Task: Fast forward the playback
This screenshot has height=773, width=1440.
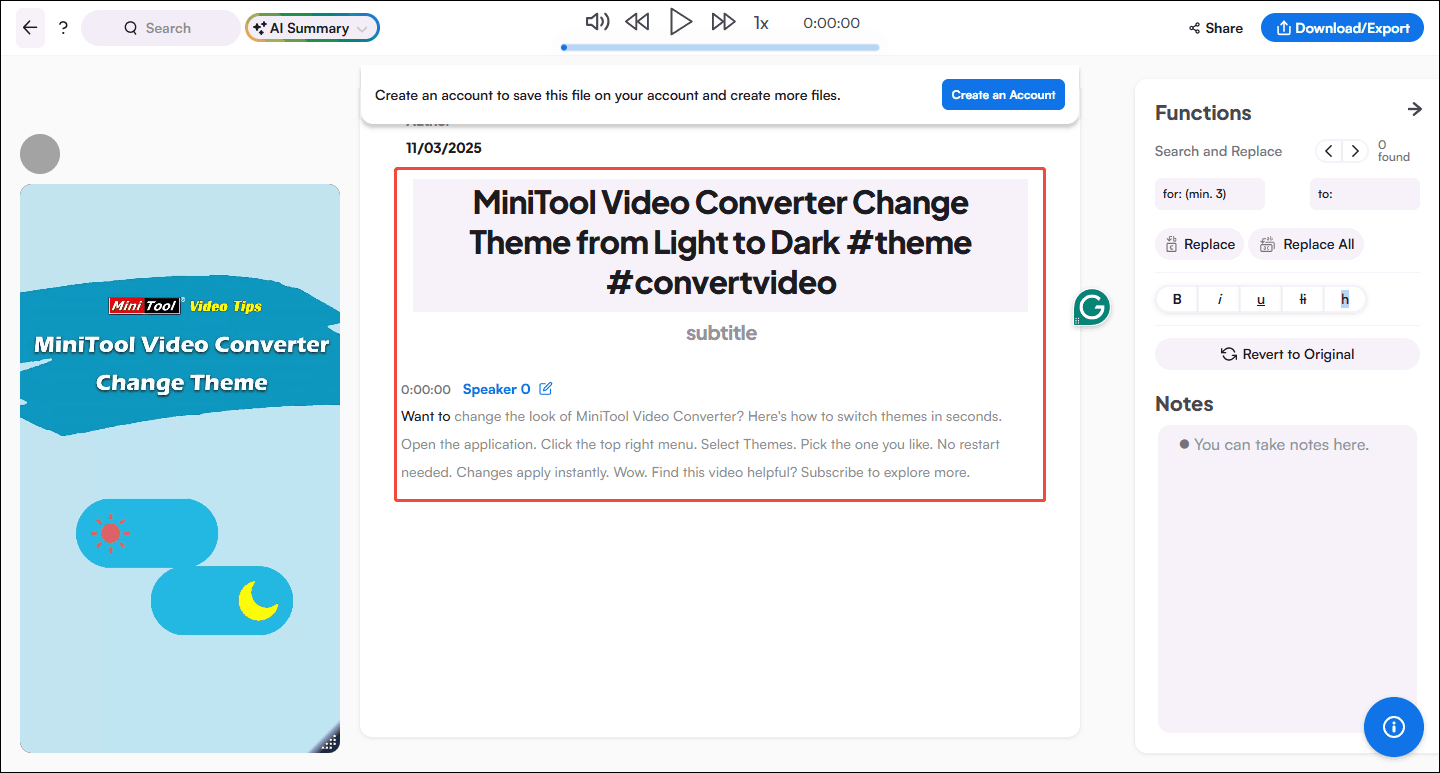Action: 723,21
